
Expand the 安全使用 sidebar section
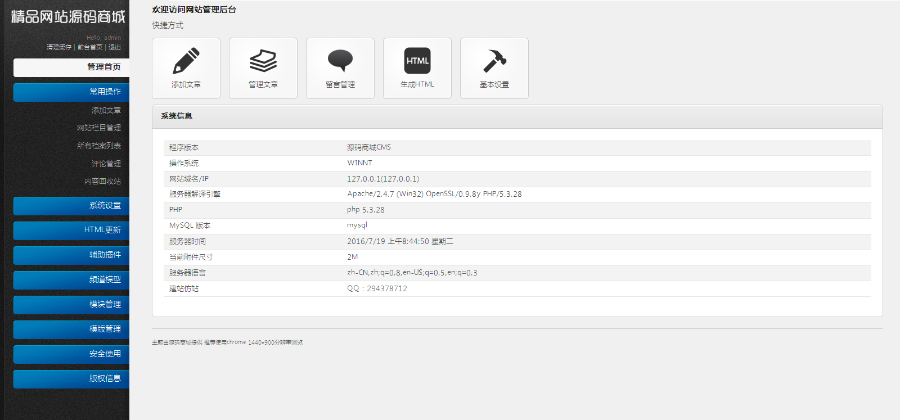[x=72, y=354]
